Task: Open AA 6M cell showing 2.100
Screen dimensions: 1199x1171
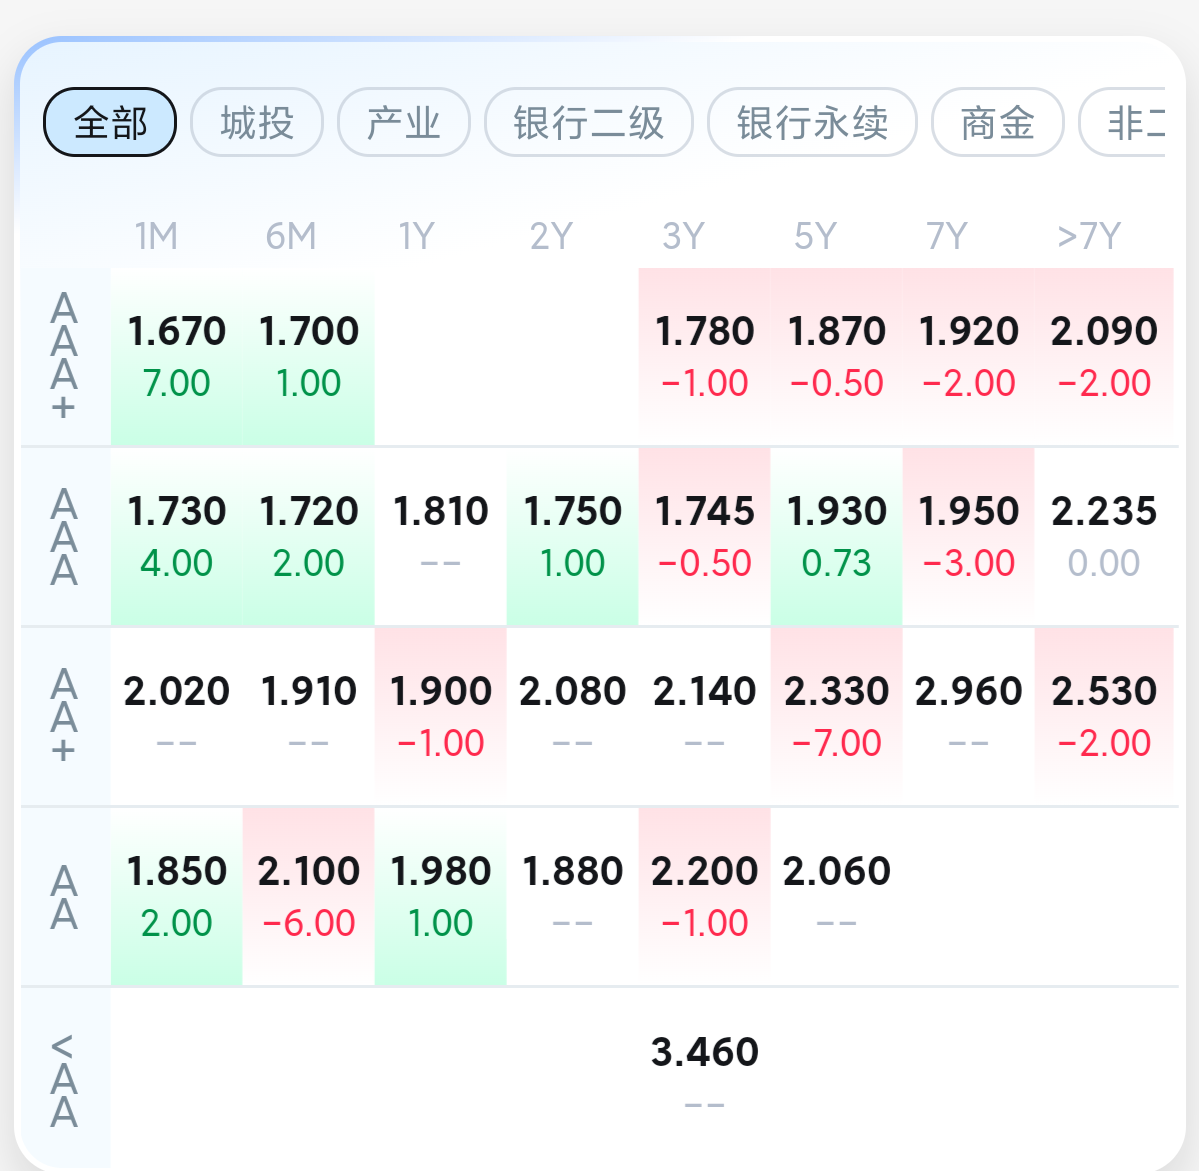Action: coord(309,896)
